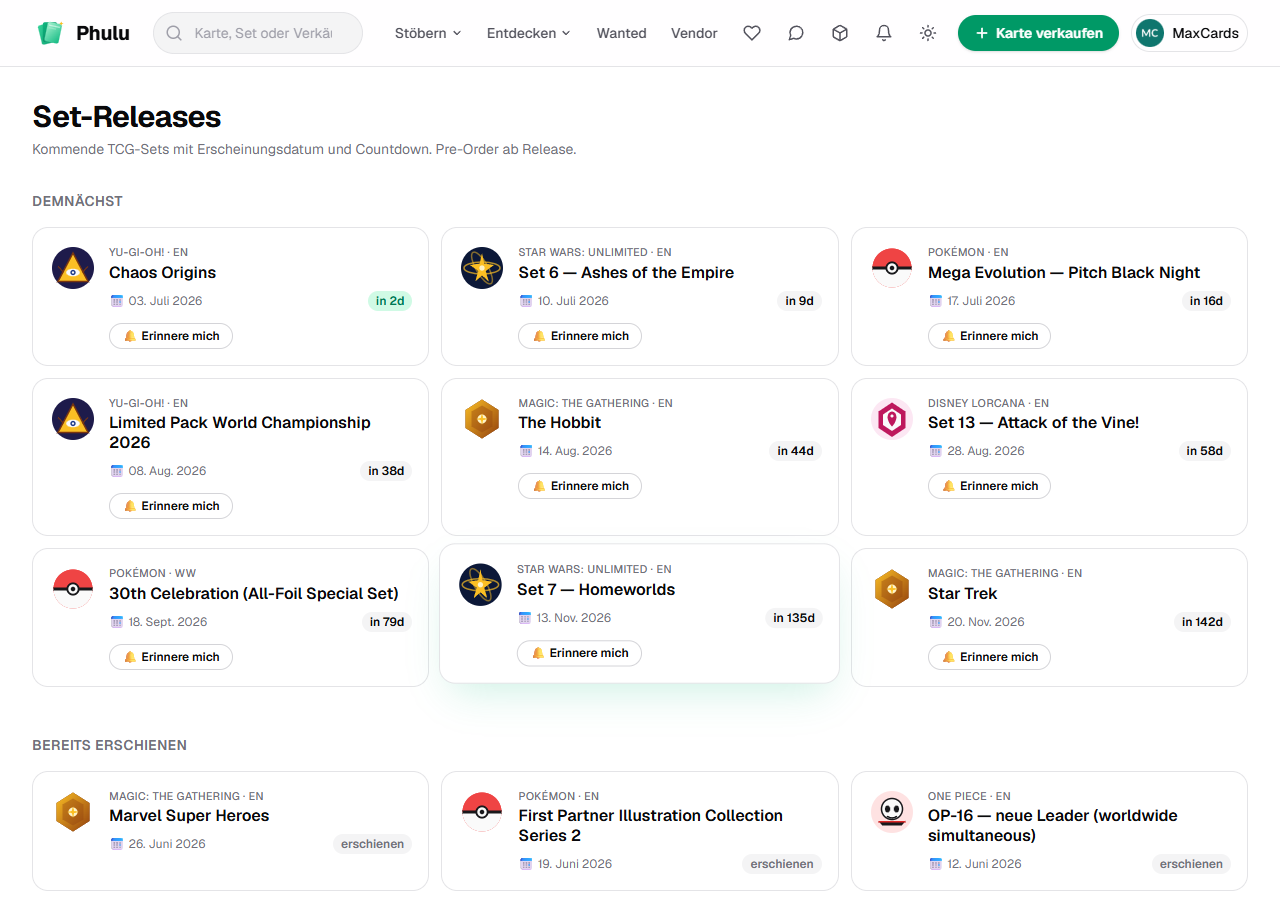Click 'erschienen' badge on OP-16 card
The height and width of the screenshot is (900, 1280).
click(1191, 864)
